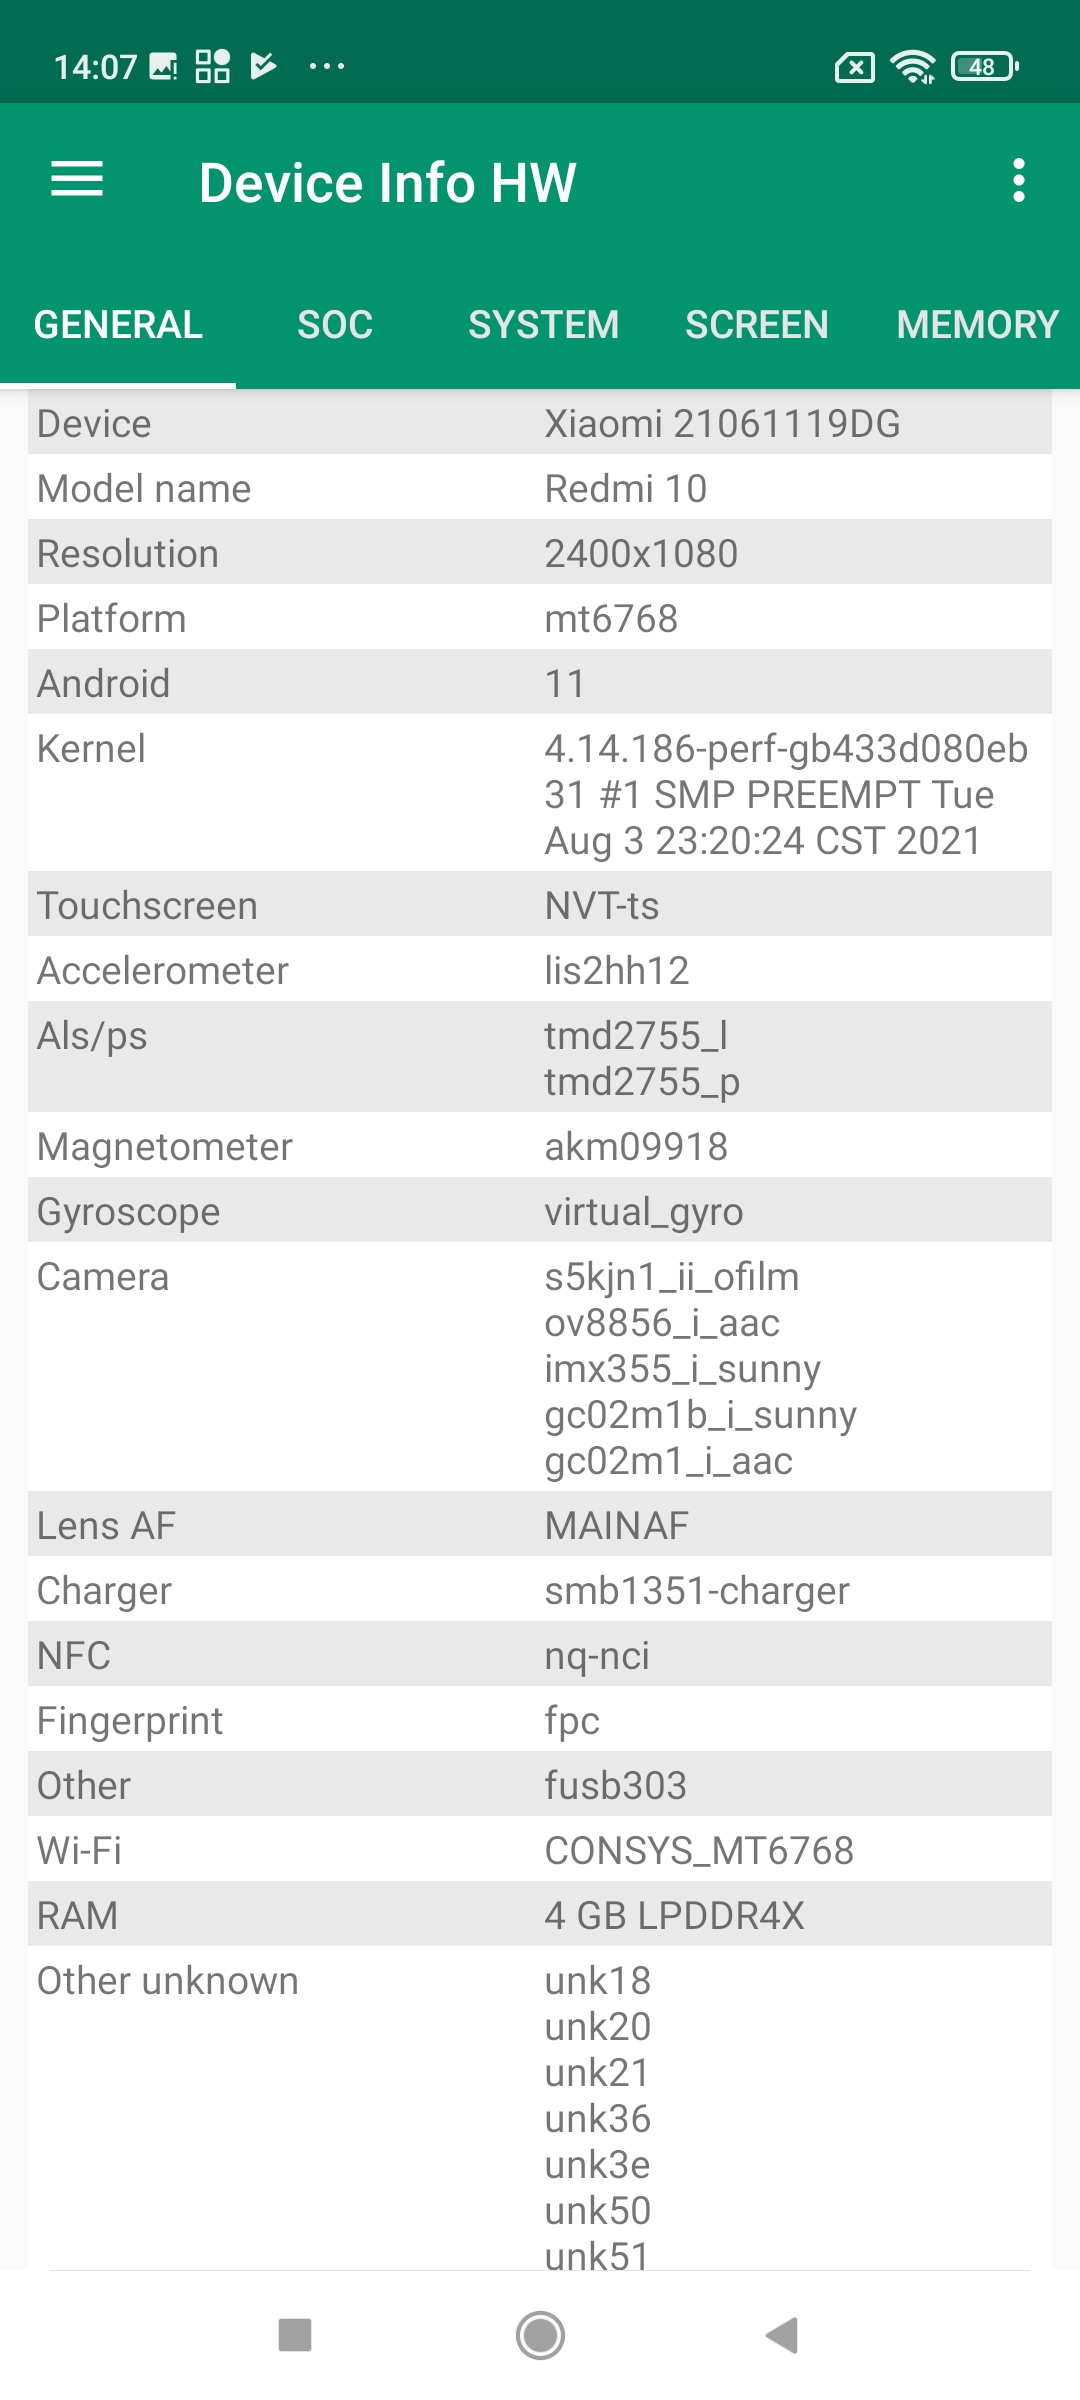Open the three-dot overflow menu
Image resolution: width=1080 pixels, height=2400 pixels.
tap(1018, 180)
